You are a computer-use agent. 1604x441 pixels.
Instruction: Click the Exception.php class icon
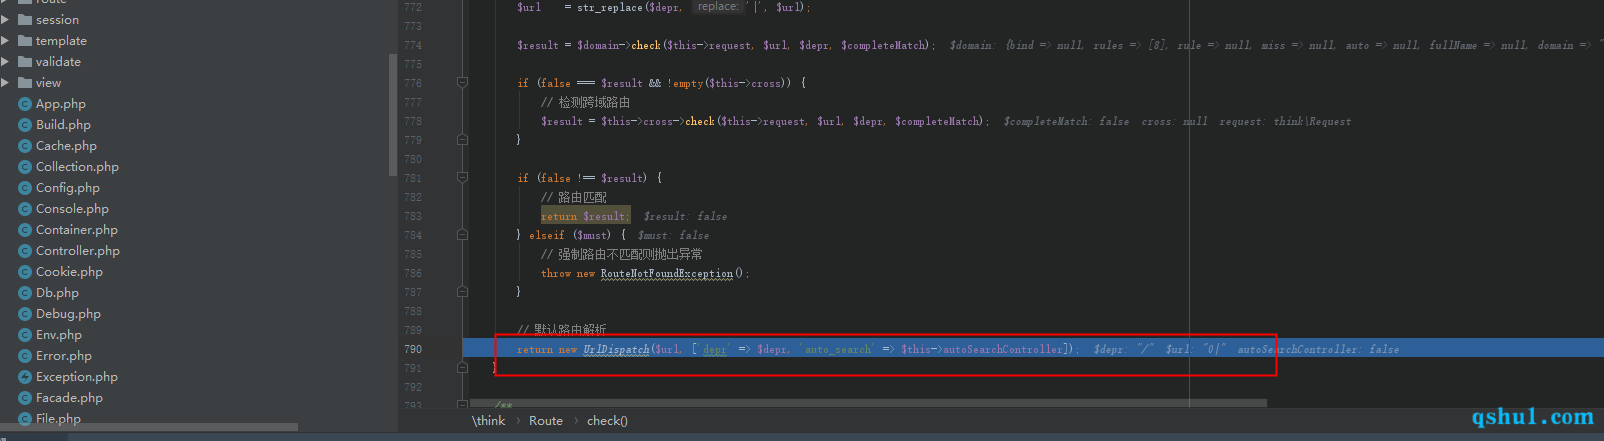click(26, 377)
